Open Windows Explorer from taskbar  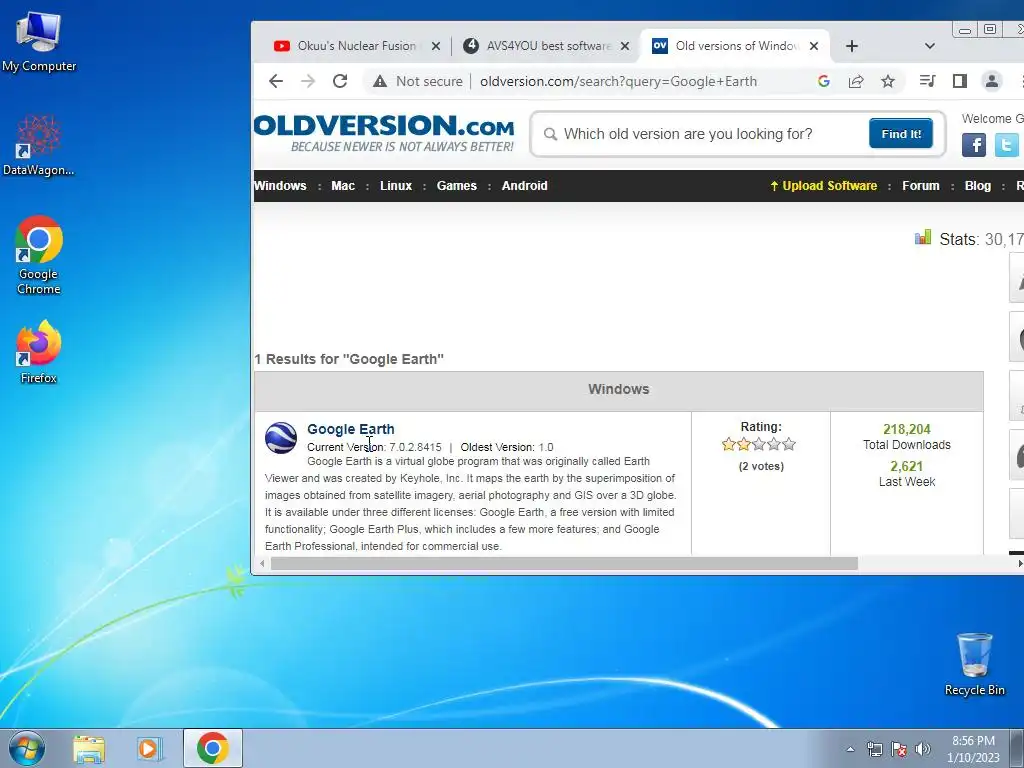point(89,748)
